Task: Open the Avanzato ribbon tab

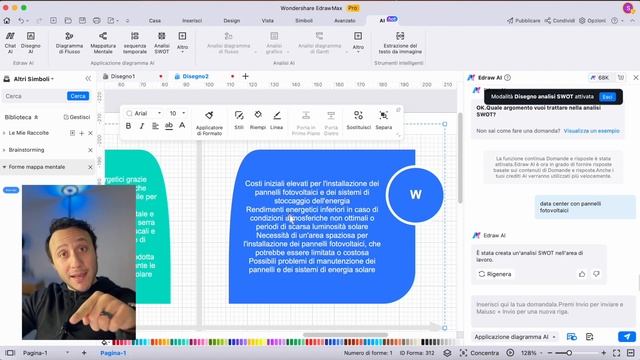Action: (344, 20)
